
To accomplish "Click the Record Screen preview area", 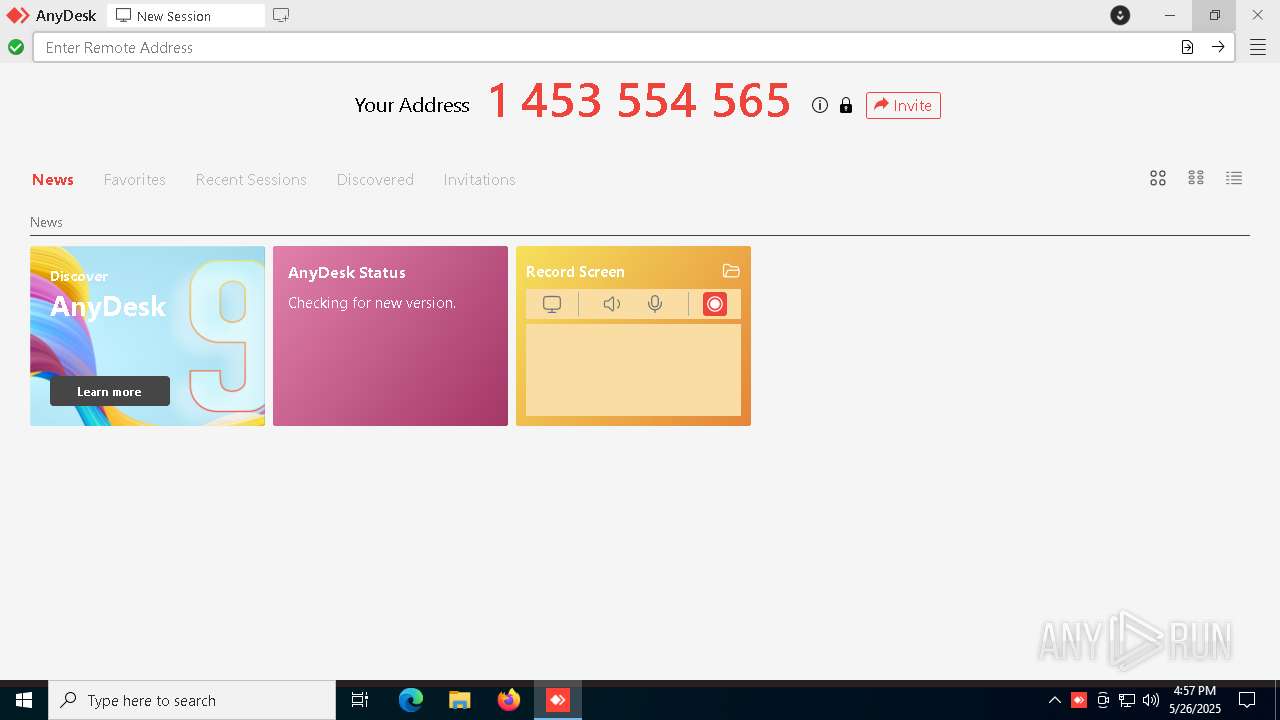I will 633,370.
